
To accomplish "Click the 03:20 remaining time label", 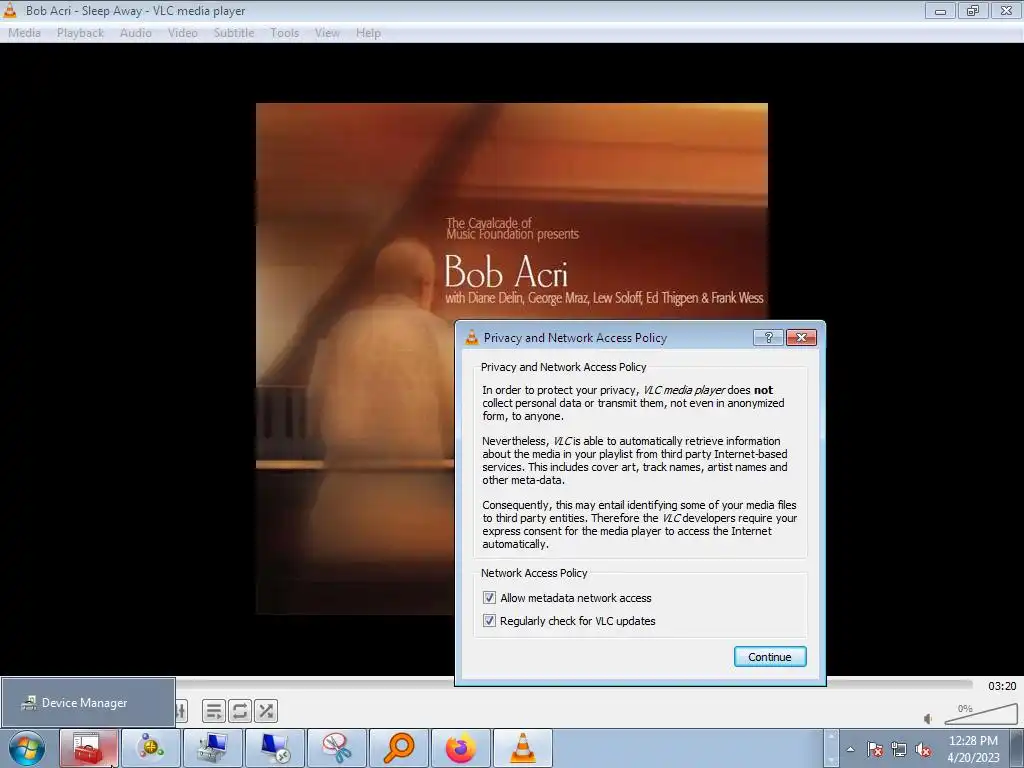I will pyautogui.click(x=1002, y=686).
